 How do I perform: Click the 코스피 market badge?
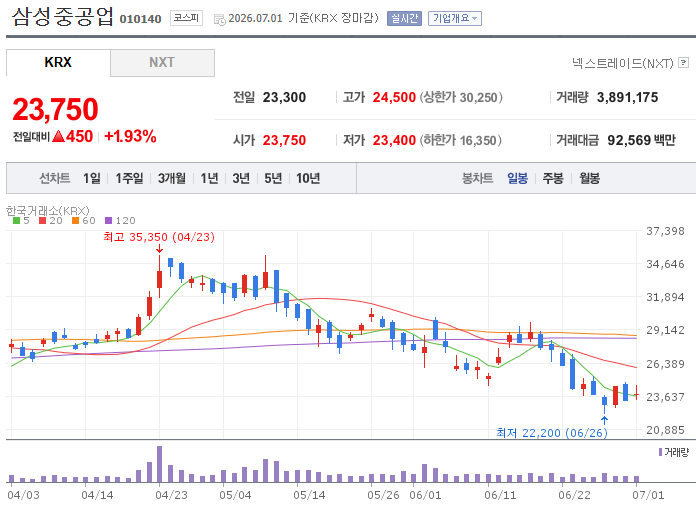[186, 18]
